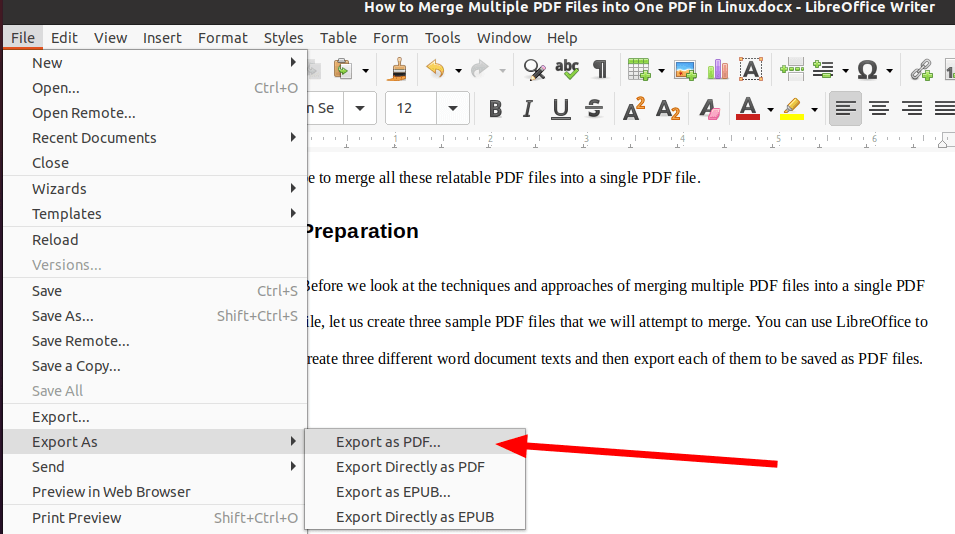Select Center Horizontally alignment button
Screen dimensions: 955x534
click(x=878, y=109)
